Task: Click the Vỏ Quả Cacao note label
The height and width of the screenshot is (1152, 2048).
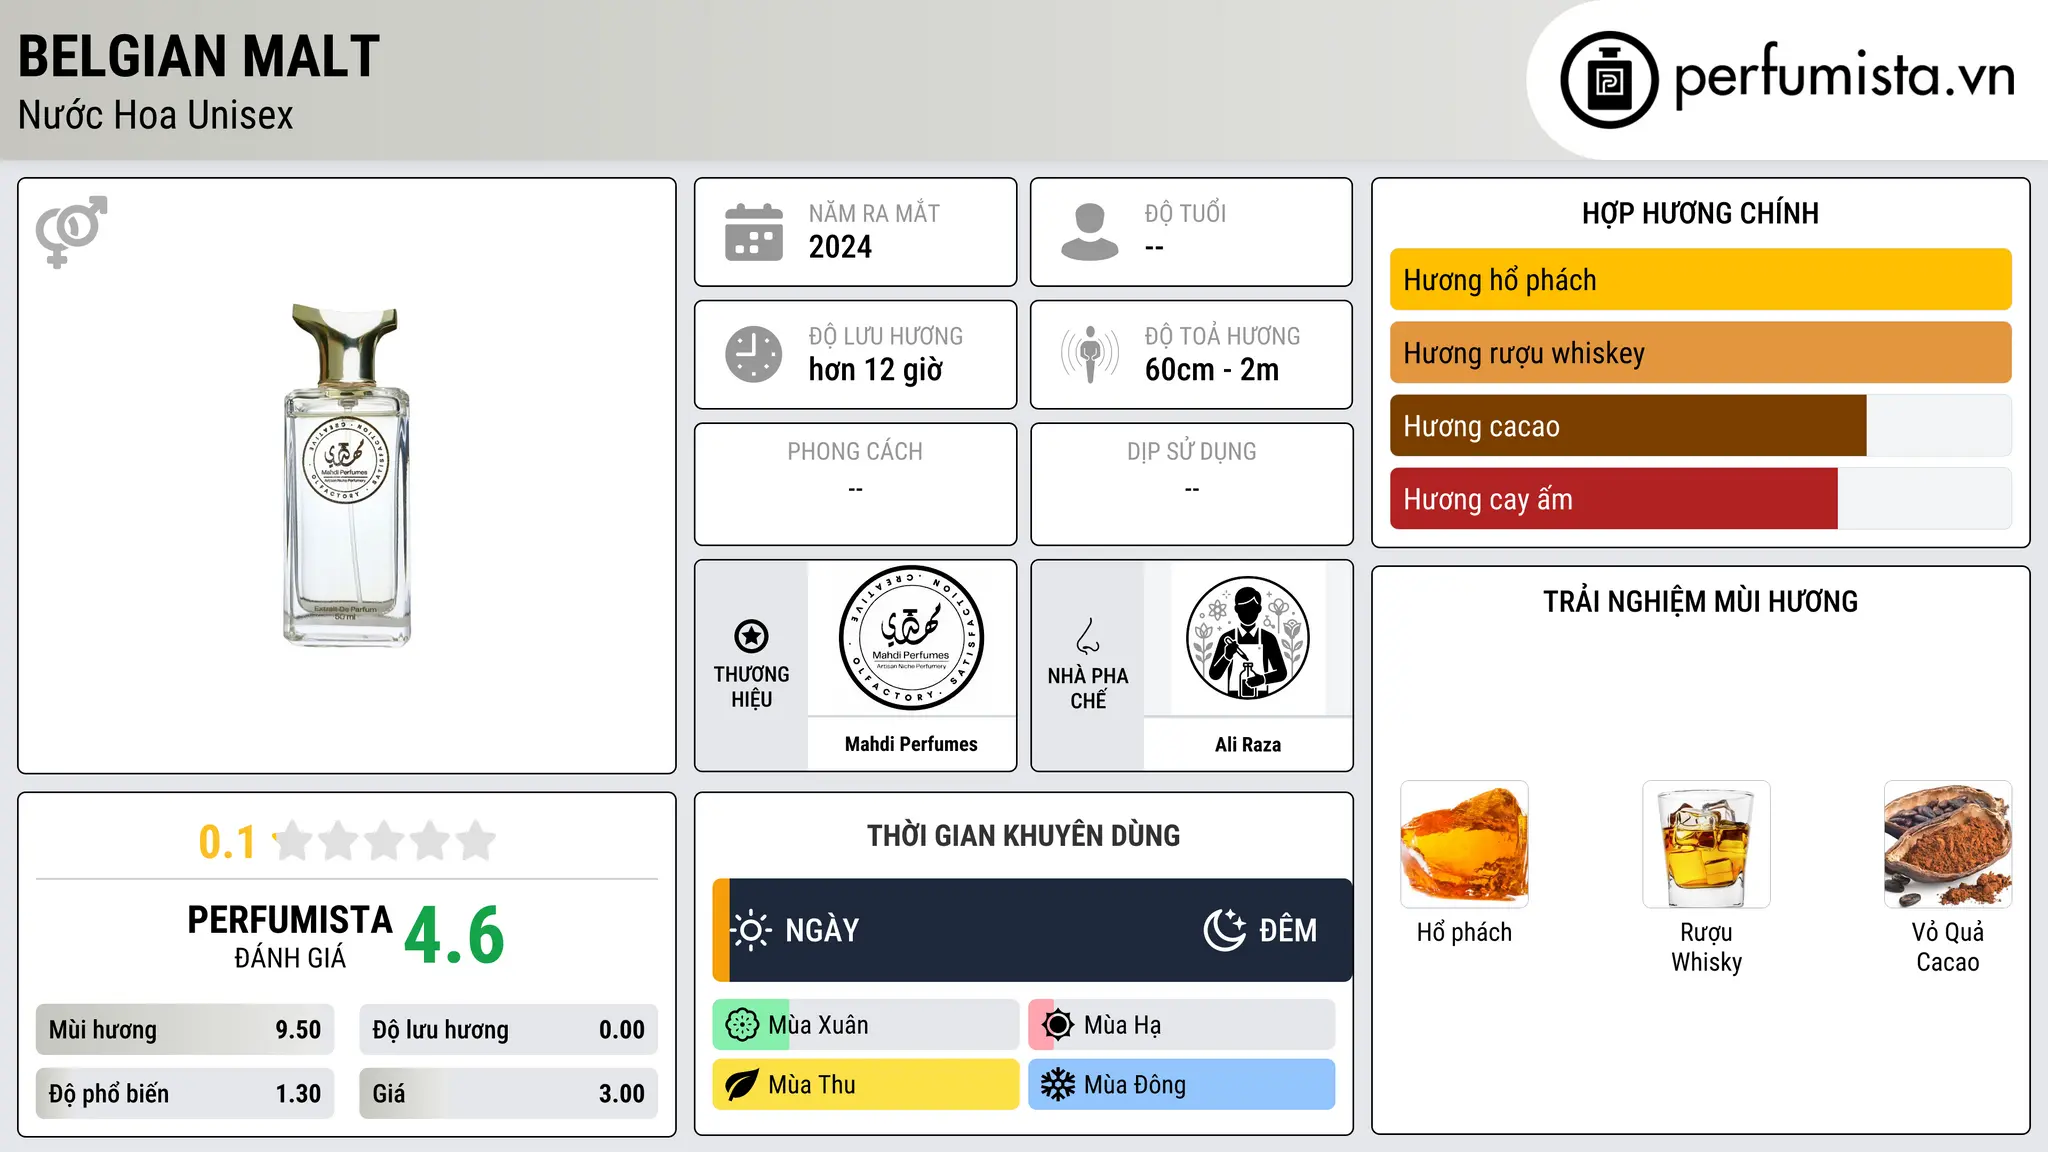Action: (1948, 947)
